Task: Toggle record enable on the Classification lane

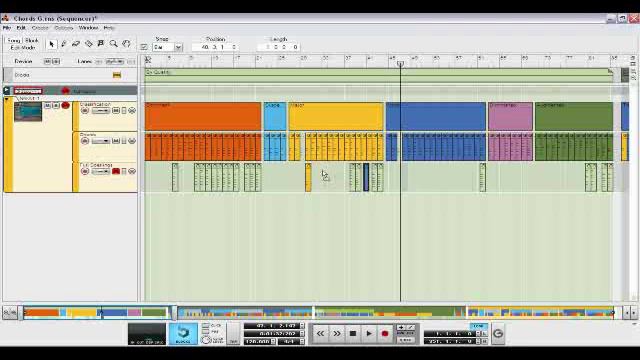Action: [85, 111]
